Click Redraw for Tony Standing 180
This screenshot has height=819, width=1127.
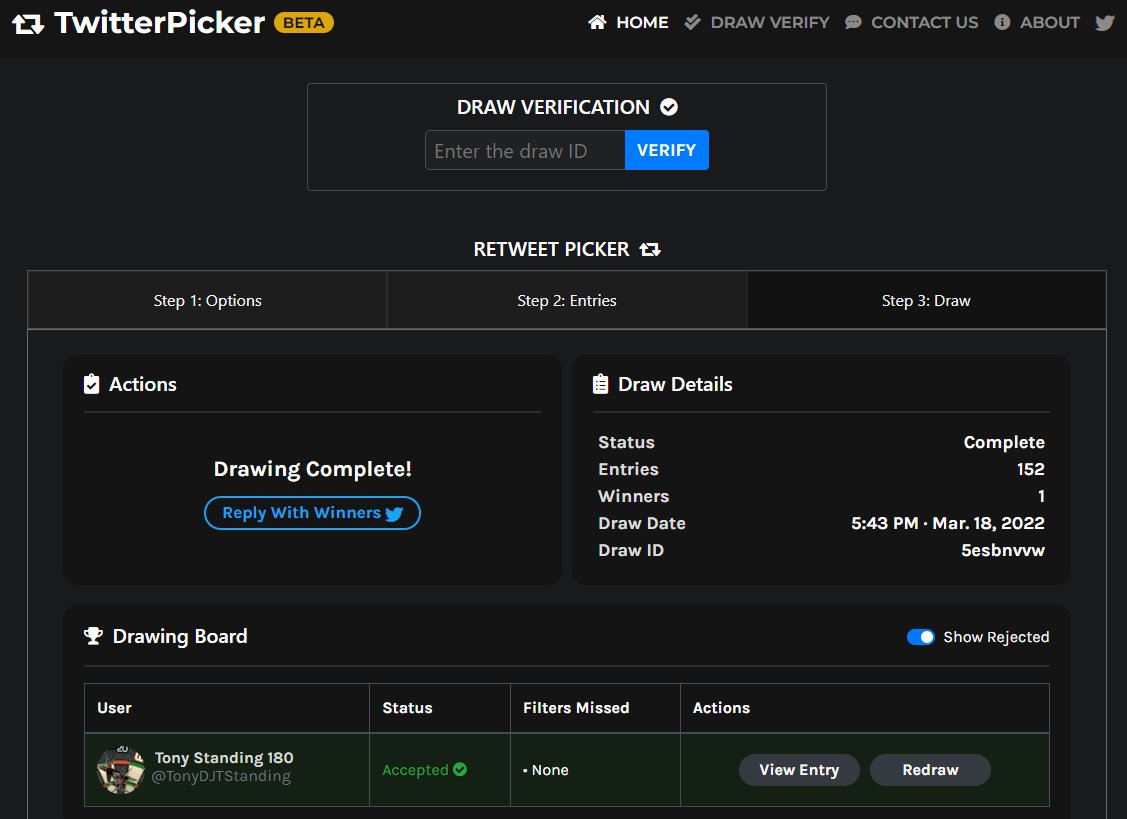tap(930, 769)
